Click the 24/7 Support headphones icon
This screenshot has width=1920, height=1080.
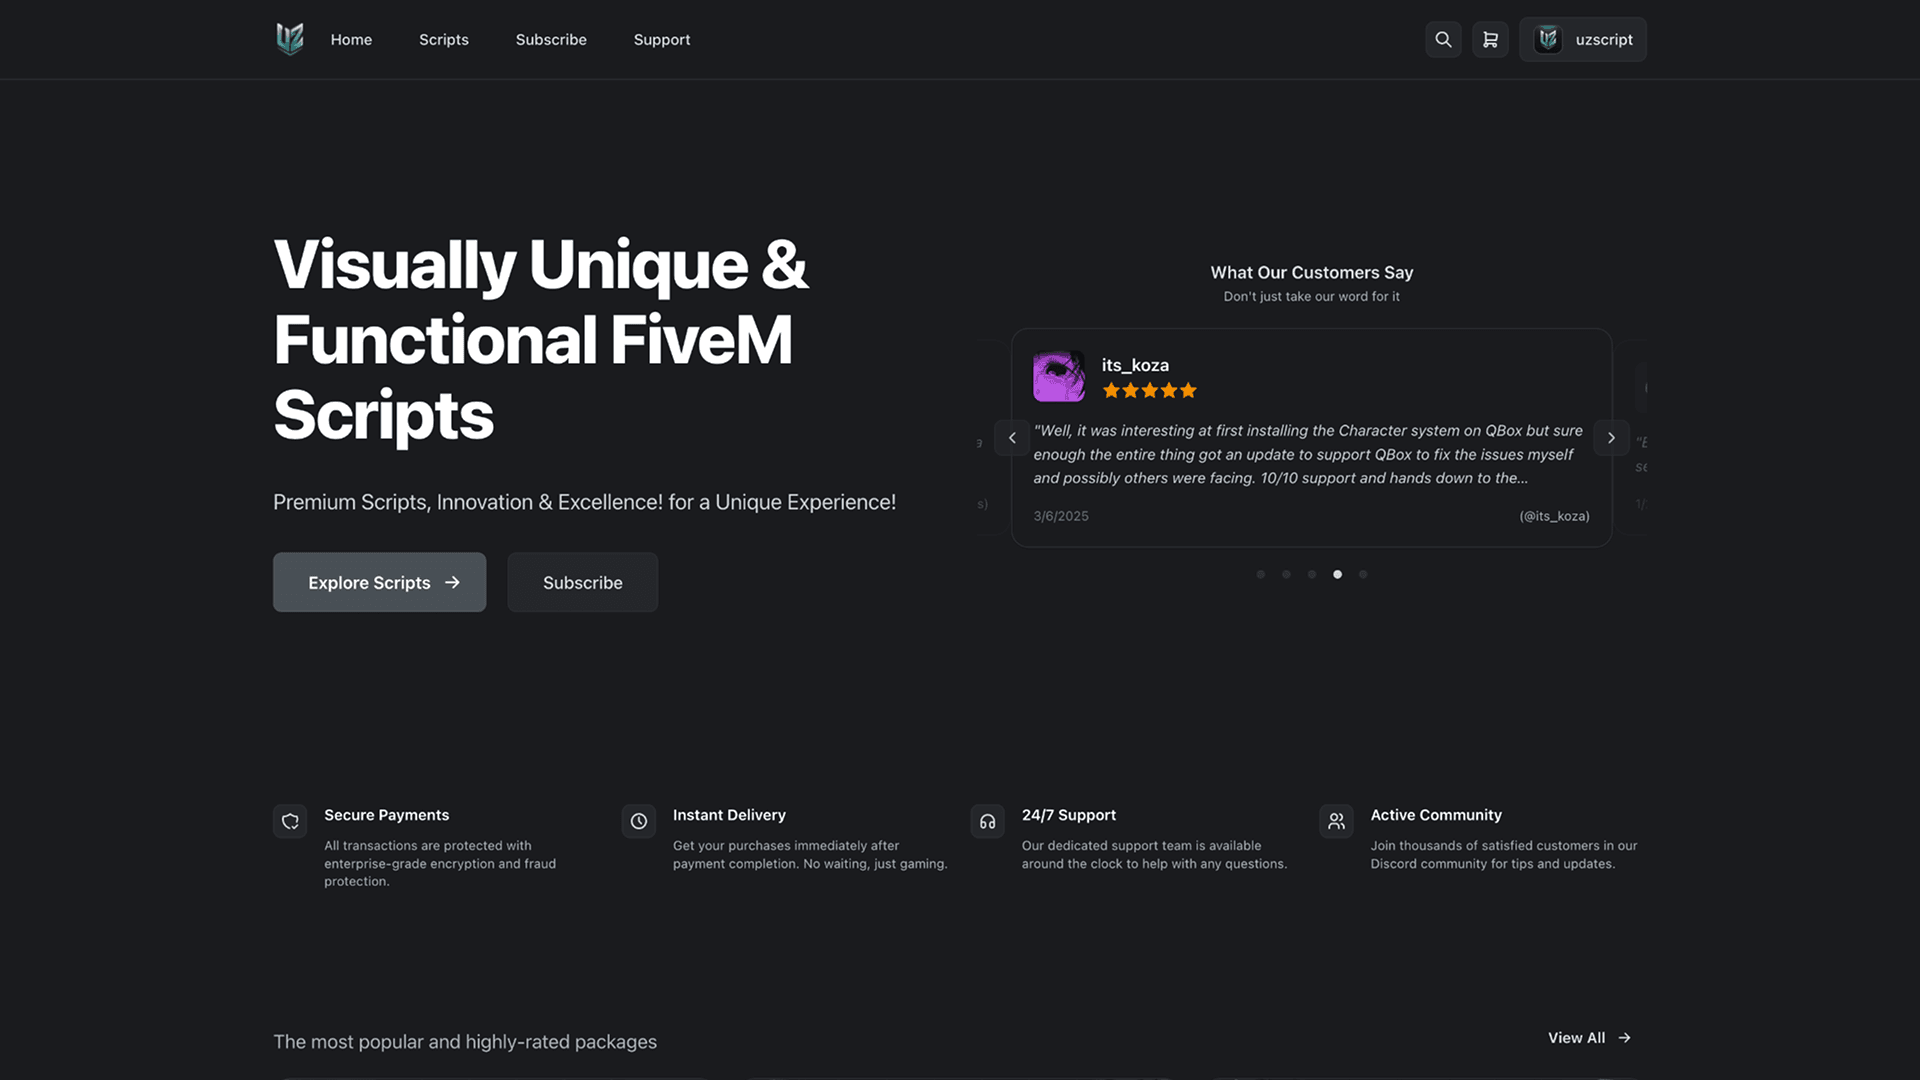tap(987, 821)
